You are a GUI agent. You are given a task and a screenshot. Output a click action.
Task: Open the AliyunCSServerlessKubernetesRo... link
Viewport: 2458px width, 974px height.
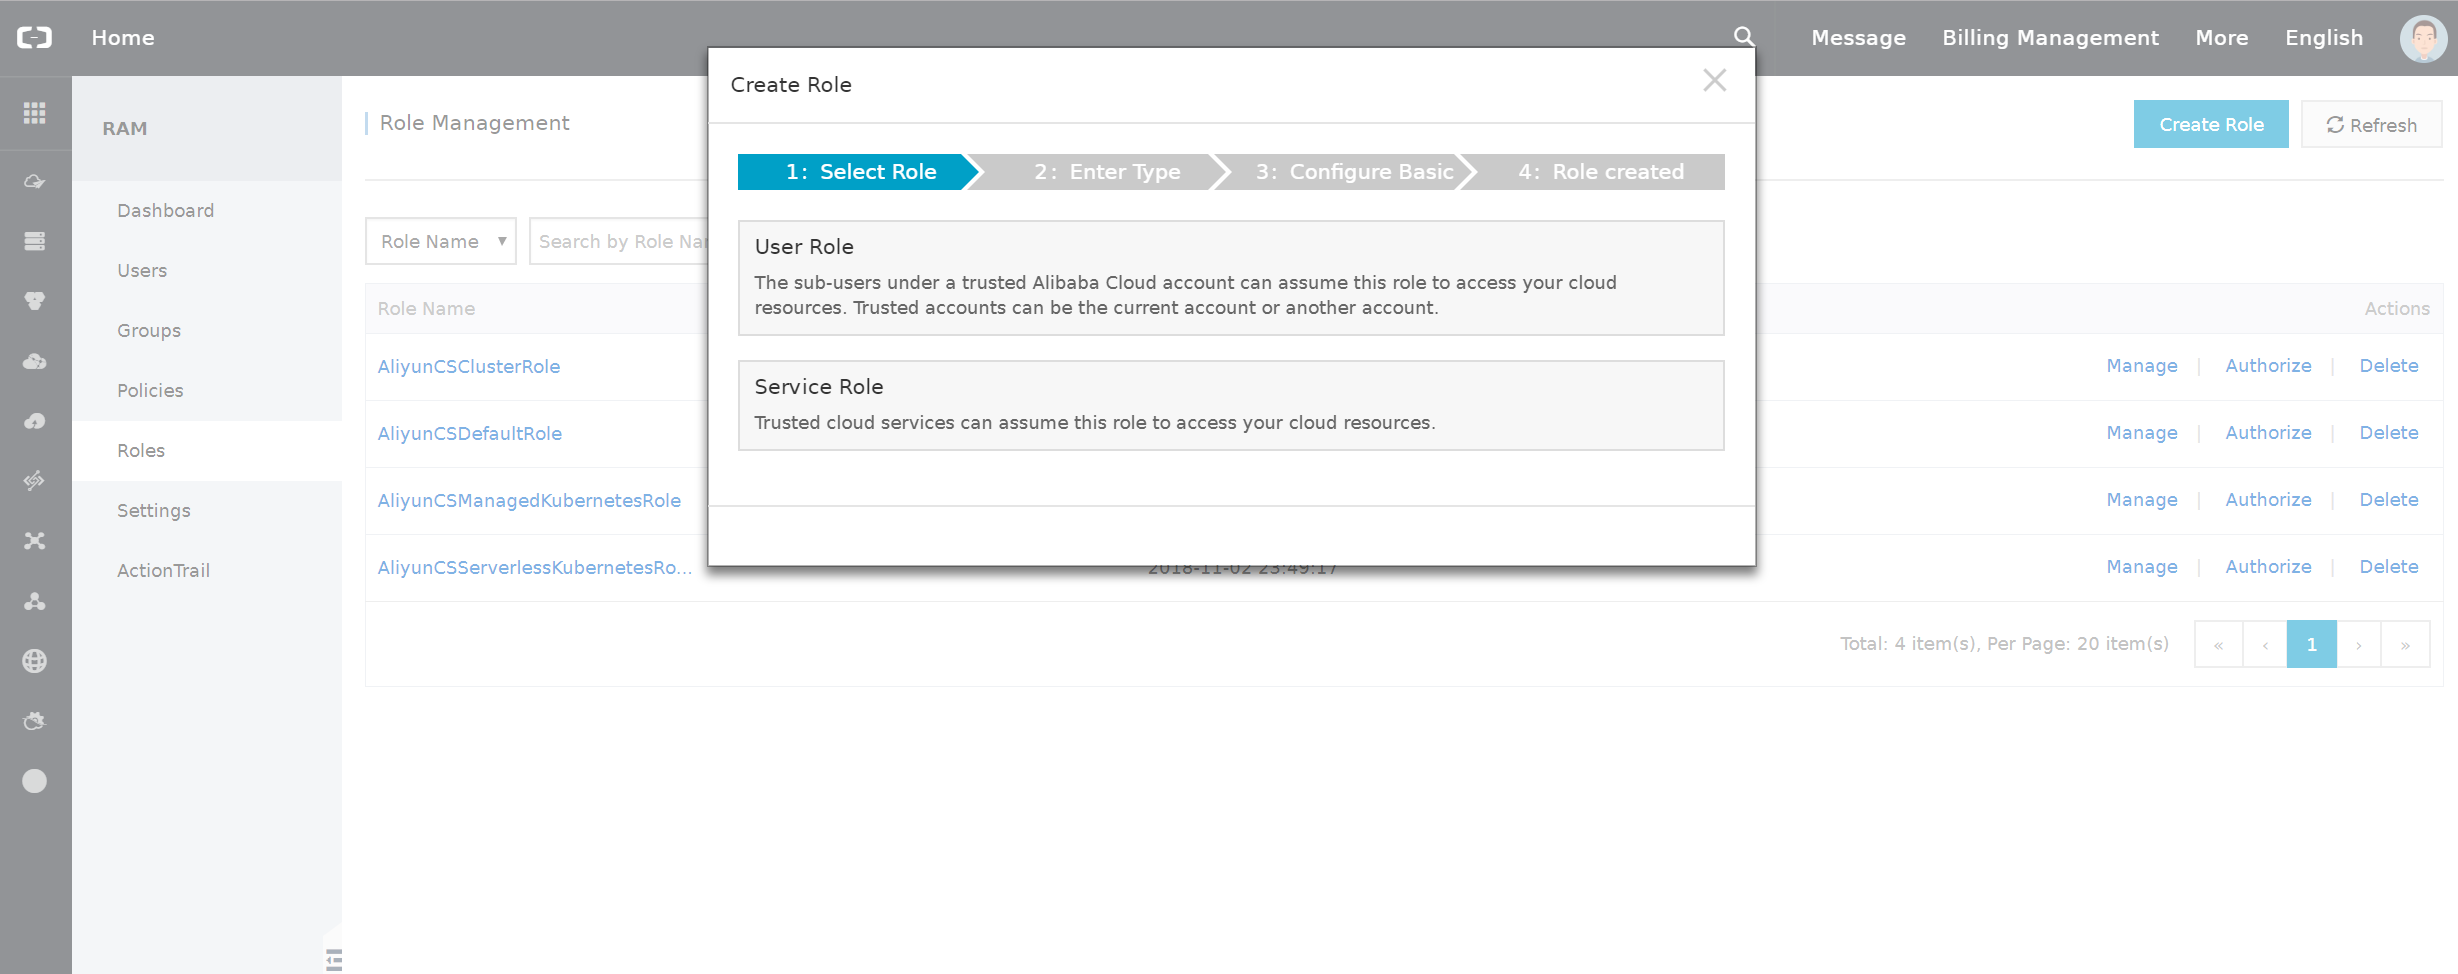pos(534,568)
